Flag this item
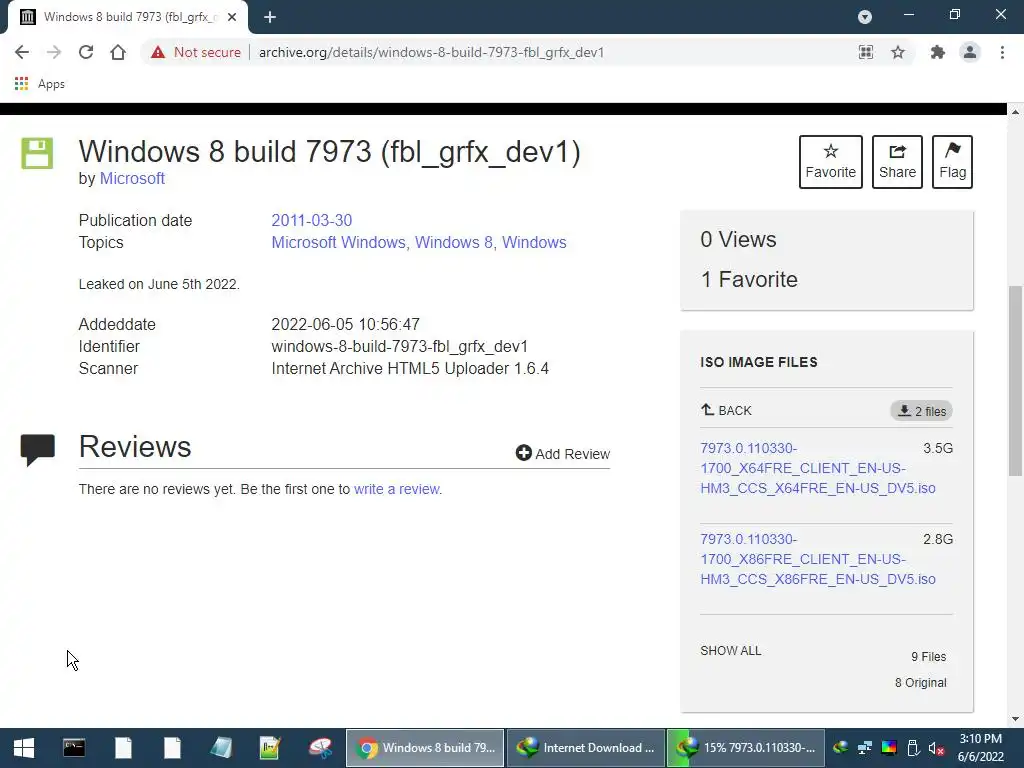 click(952, 162)
